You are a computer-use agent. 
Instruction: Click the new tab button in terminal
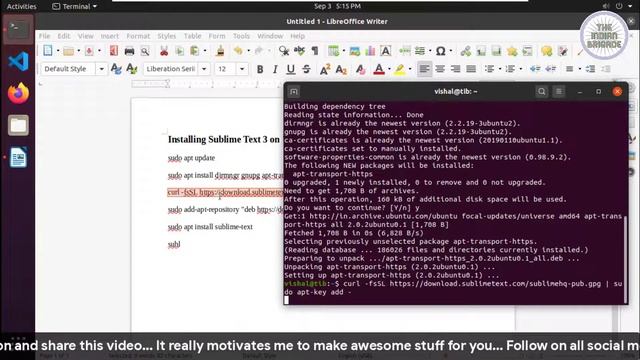coord(293,91)
